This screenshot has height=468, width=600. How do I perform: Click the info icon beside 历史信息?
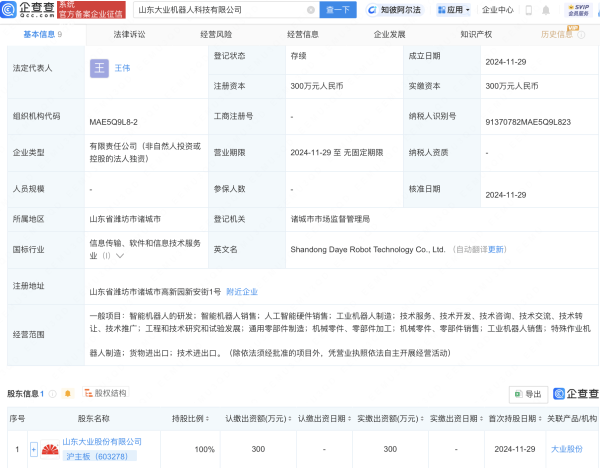(581, 35)
